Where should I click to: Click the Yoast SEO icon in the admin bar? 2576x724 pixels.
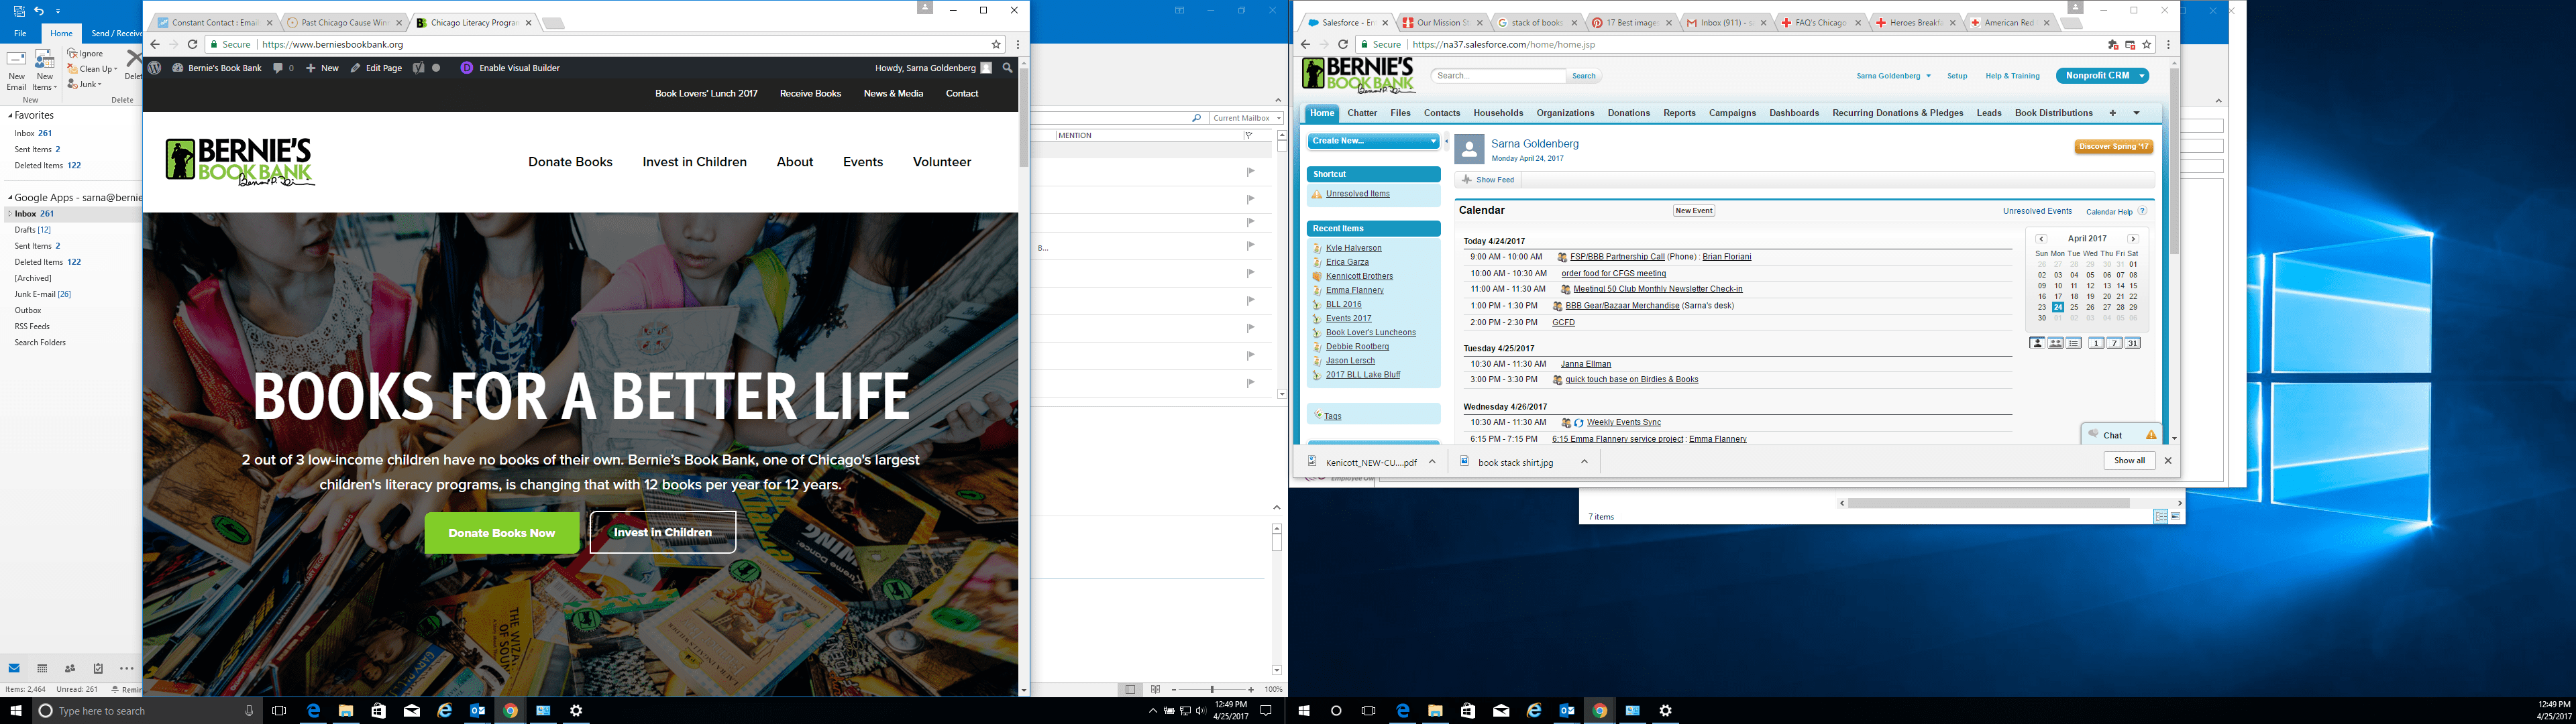tap(419, 68)
